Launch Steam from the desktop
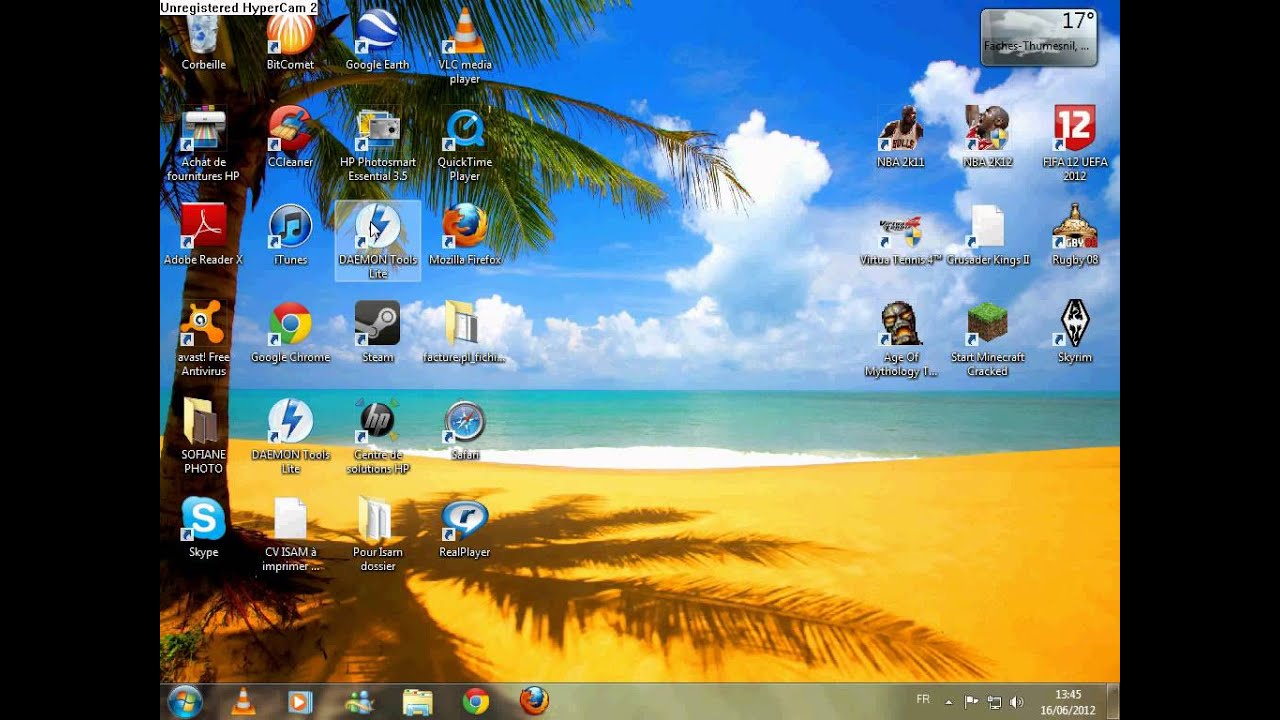 [x=377, y=332]
